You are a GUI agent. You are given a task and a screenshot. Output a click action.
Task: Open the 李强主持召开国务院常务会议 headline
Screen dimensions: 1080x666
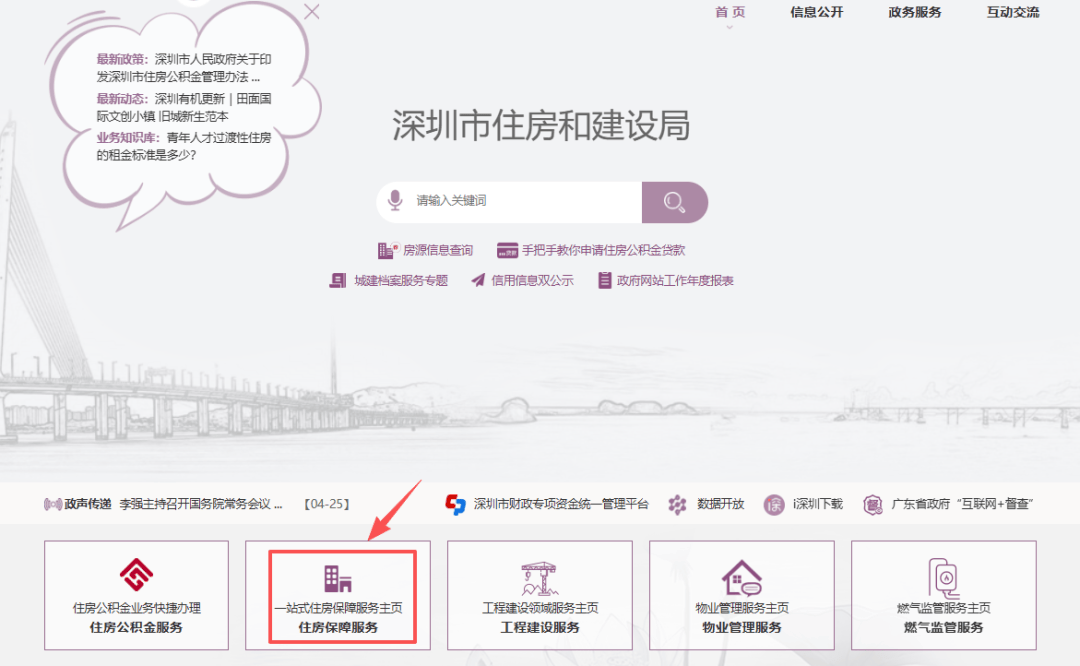(x=201, y=504)
